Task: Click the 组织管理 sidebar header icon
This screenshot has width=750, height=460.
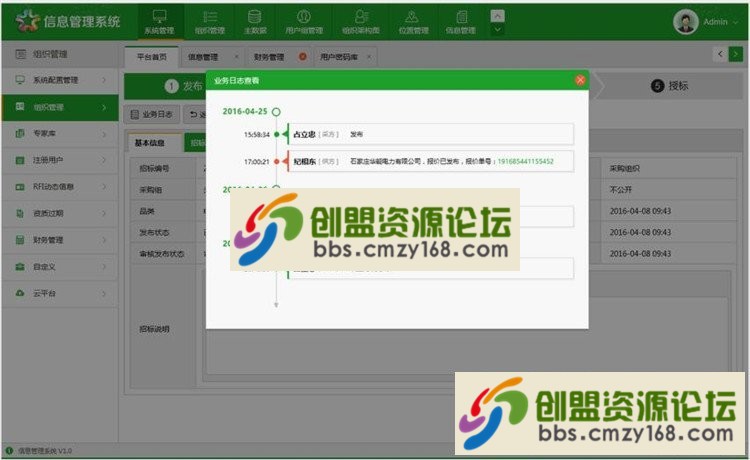Action: tap(21, 54)
